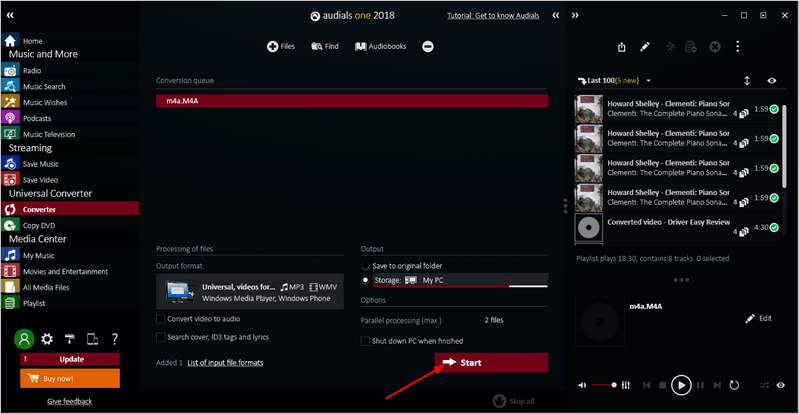Viewport: 799px width, 414px height.
Task: Click the Buy now! button
Action: 70,378
